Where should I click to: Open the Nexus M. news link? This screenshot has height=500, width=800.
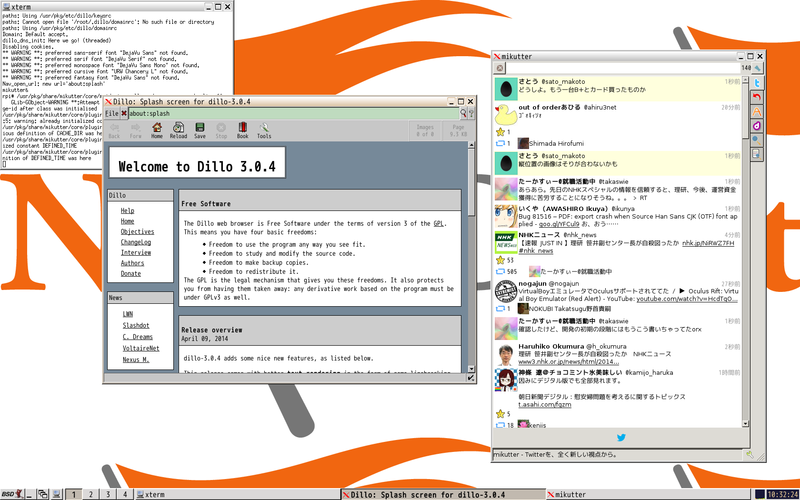[x=136, y=360]
